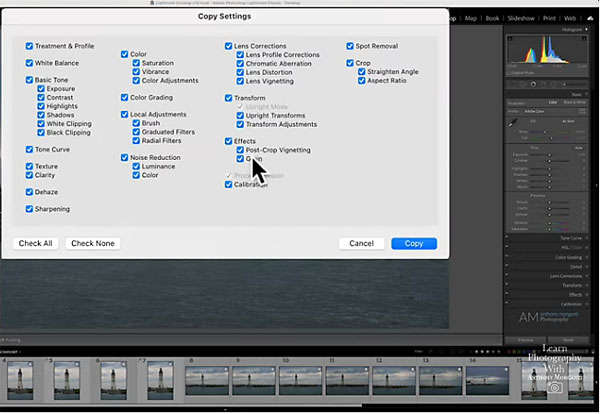Uncheck the Color Grading checkbox
600x414 pixels.
click(x=124, y=97)
